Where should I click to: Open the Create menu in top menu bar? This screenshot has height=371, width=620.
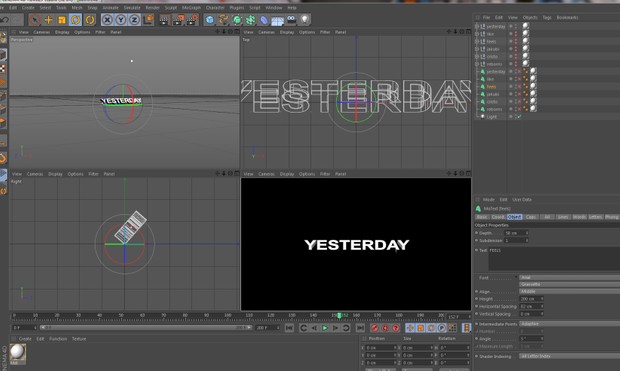[x=28, y=8]
